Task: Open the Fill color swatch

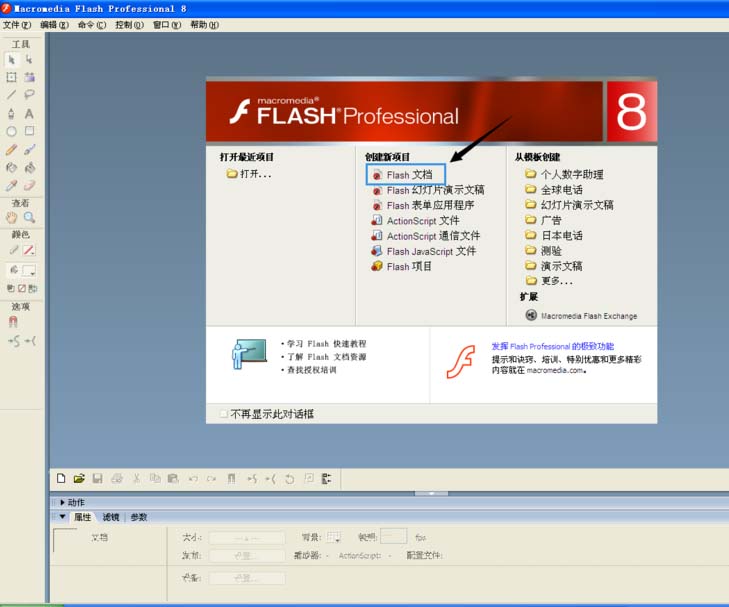Action: click(29, 270)
